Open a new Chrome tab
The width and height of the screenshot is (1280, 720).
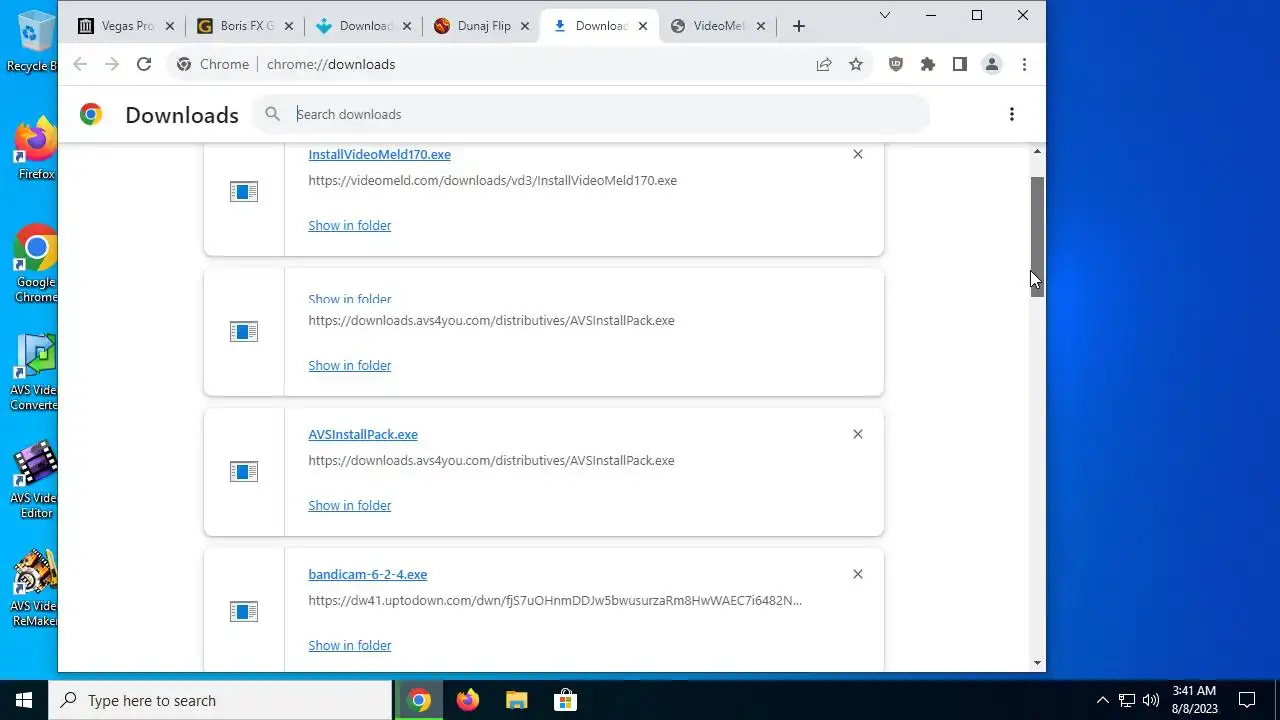798,26
